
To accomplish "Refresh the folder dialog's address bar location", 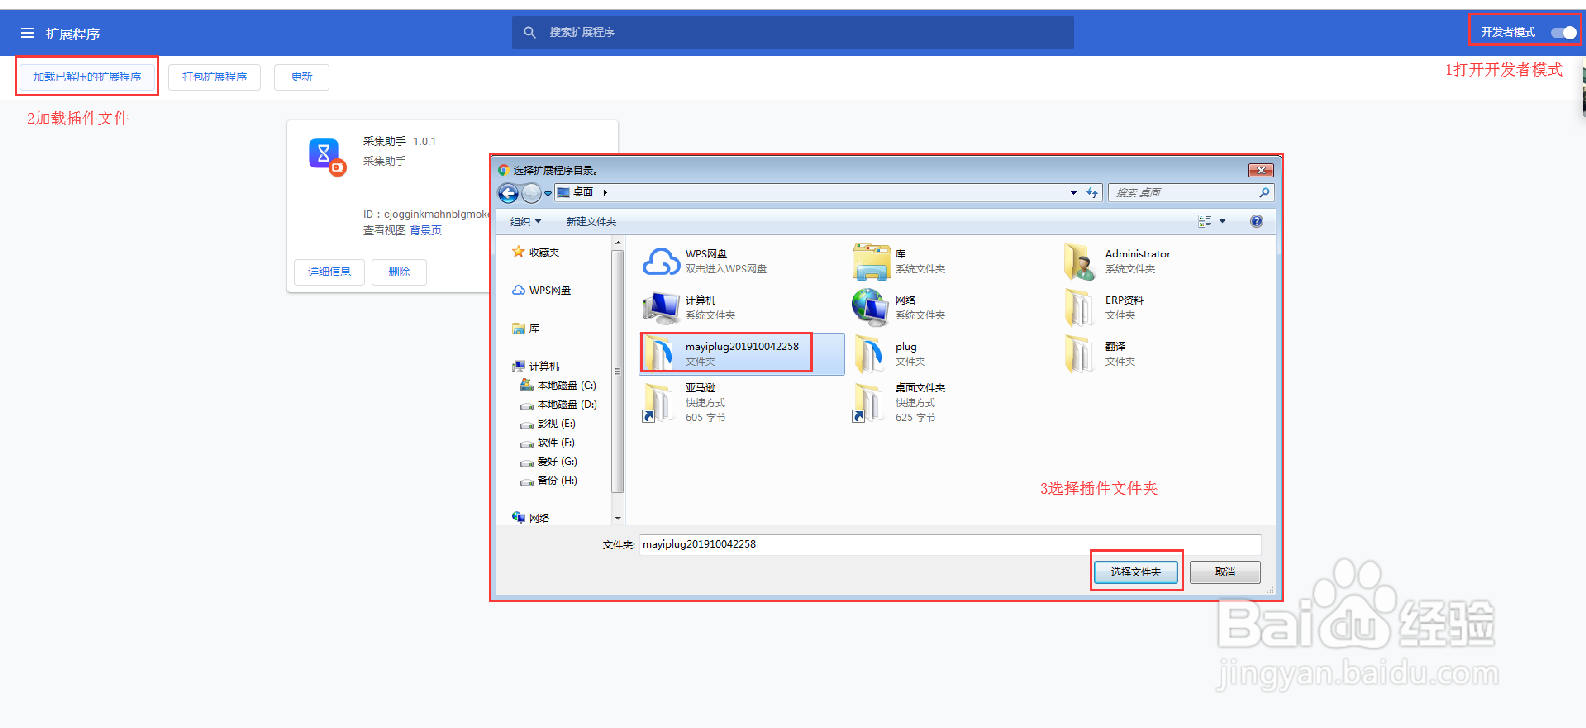I will coord(1092,193).
